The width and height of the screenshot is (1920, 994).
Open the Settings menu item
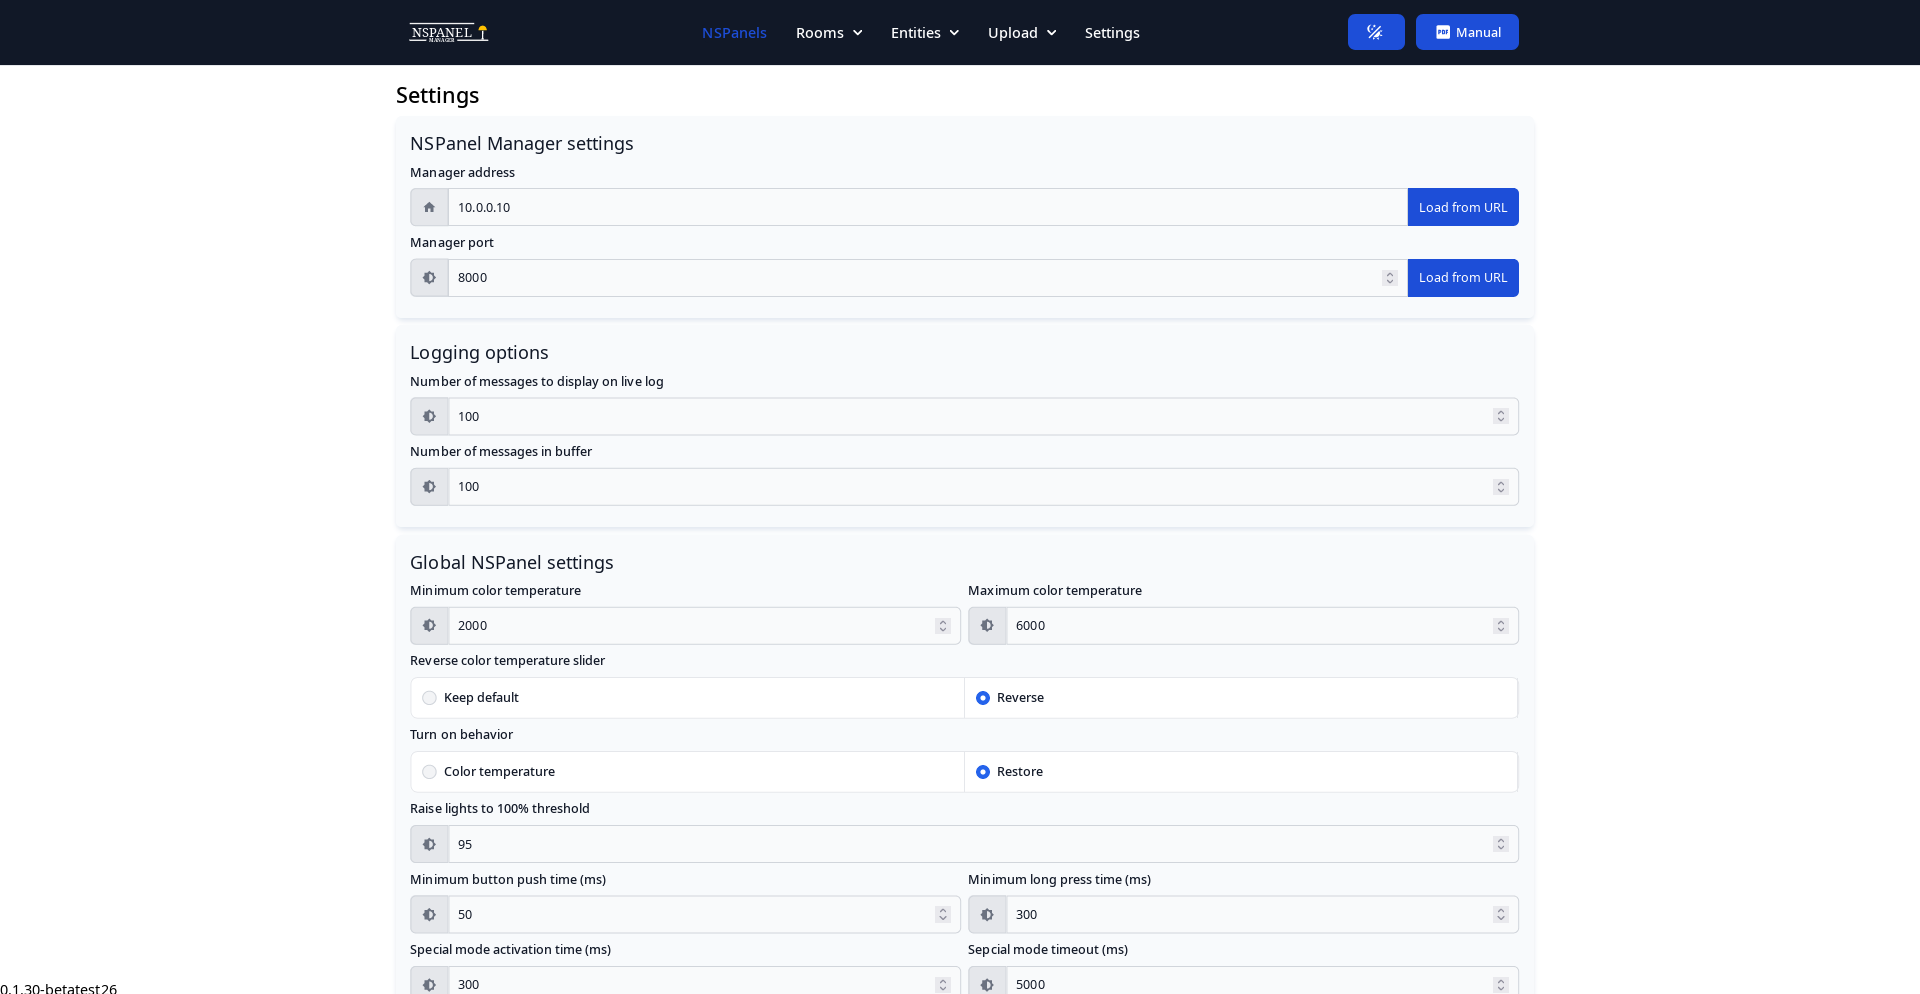point(1112,33)
